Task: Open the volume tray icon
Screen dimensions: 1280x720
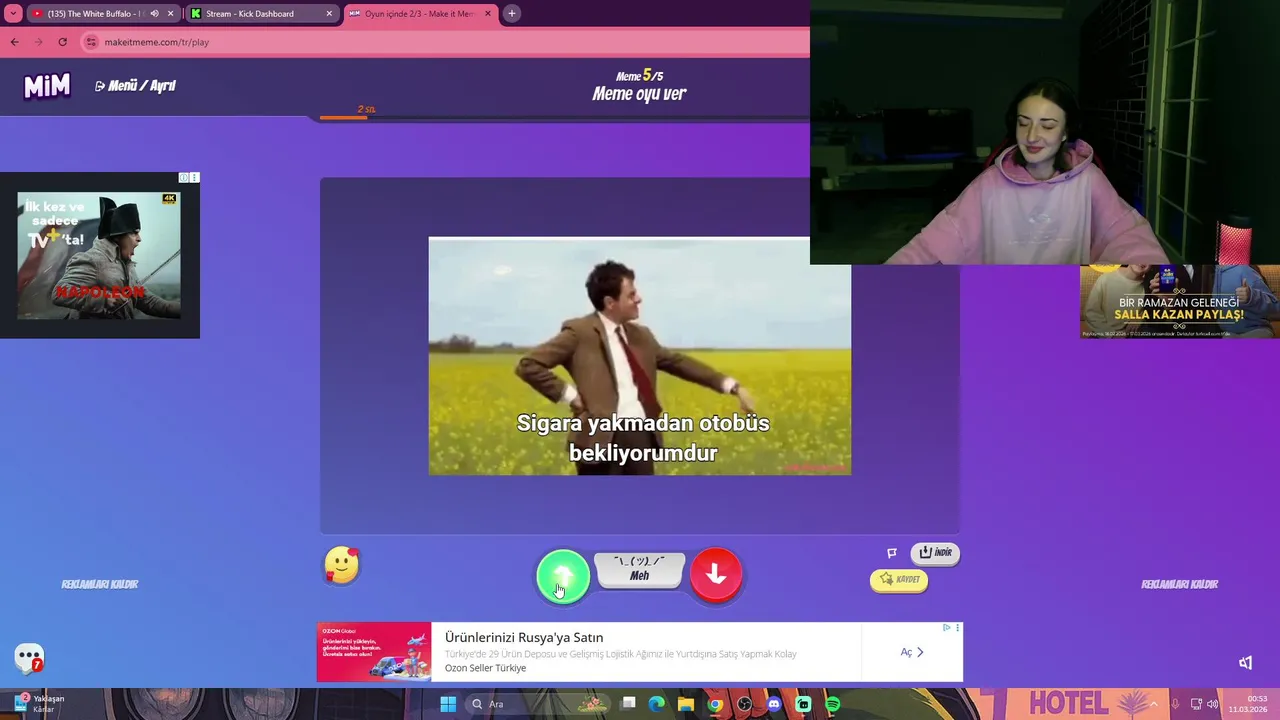Action: (1213, 704)
